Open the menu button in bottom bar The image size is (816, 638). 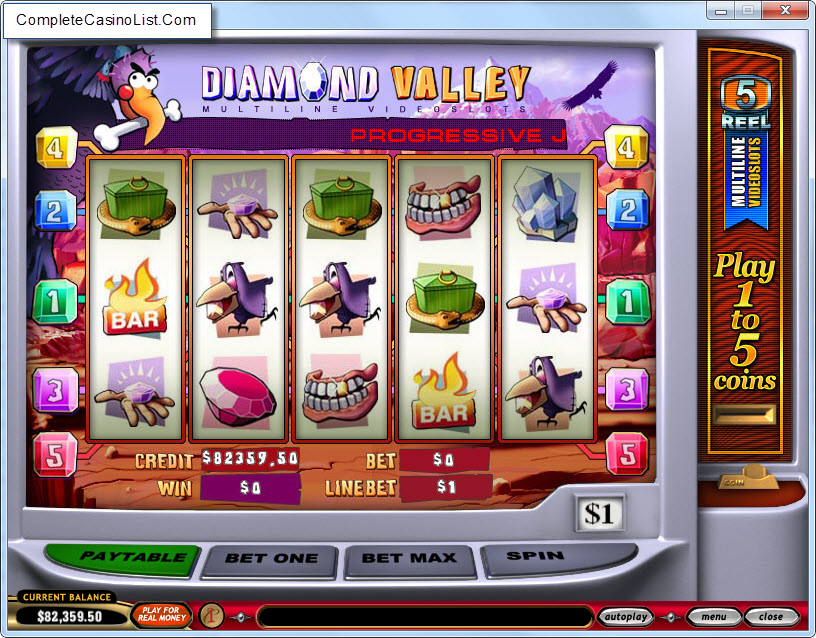[x=713, y=617]
